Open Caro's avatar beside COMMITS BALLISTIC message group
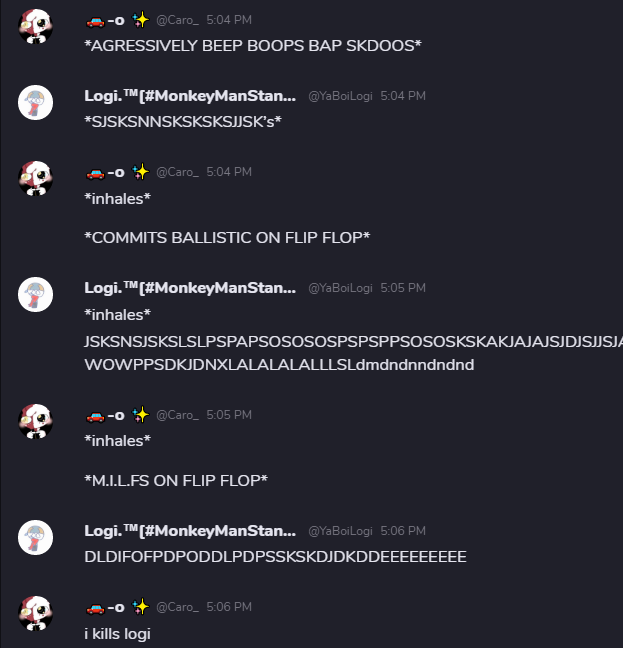This screenshot has height=648, width=623. [x=36, y=179]
